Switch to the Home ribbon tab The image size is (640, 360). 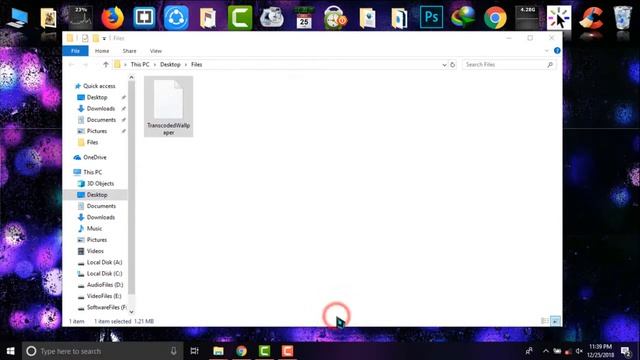[x=102, y=51]
